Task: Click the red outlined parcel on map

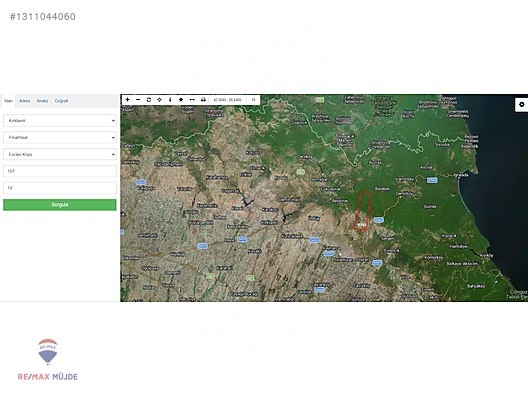Action: [363, 211]
